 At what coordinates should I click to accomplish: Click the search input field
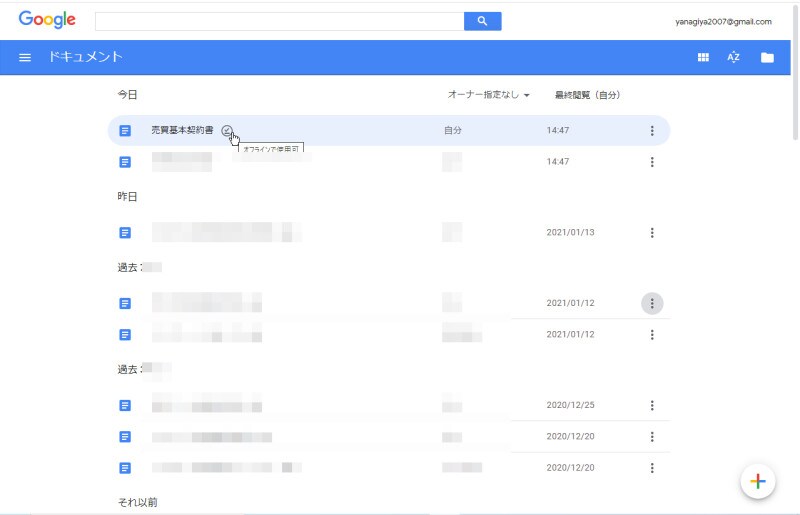(279, 21)
